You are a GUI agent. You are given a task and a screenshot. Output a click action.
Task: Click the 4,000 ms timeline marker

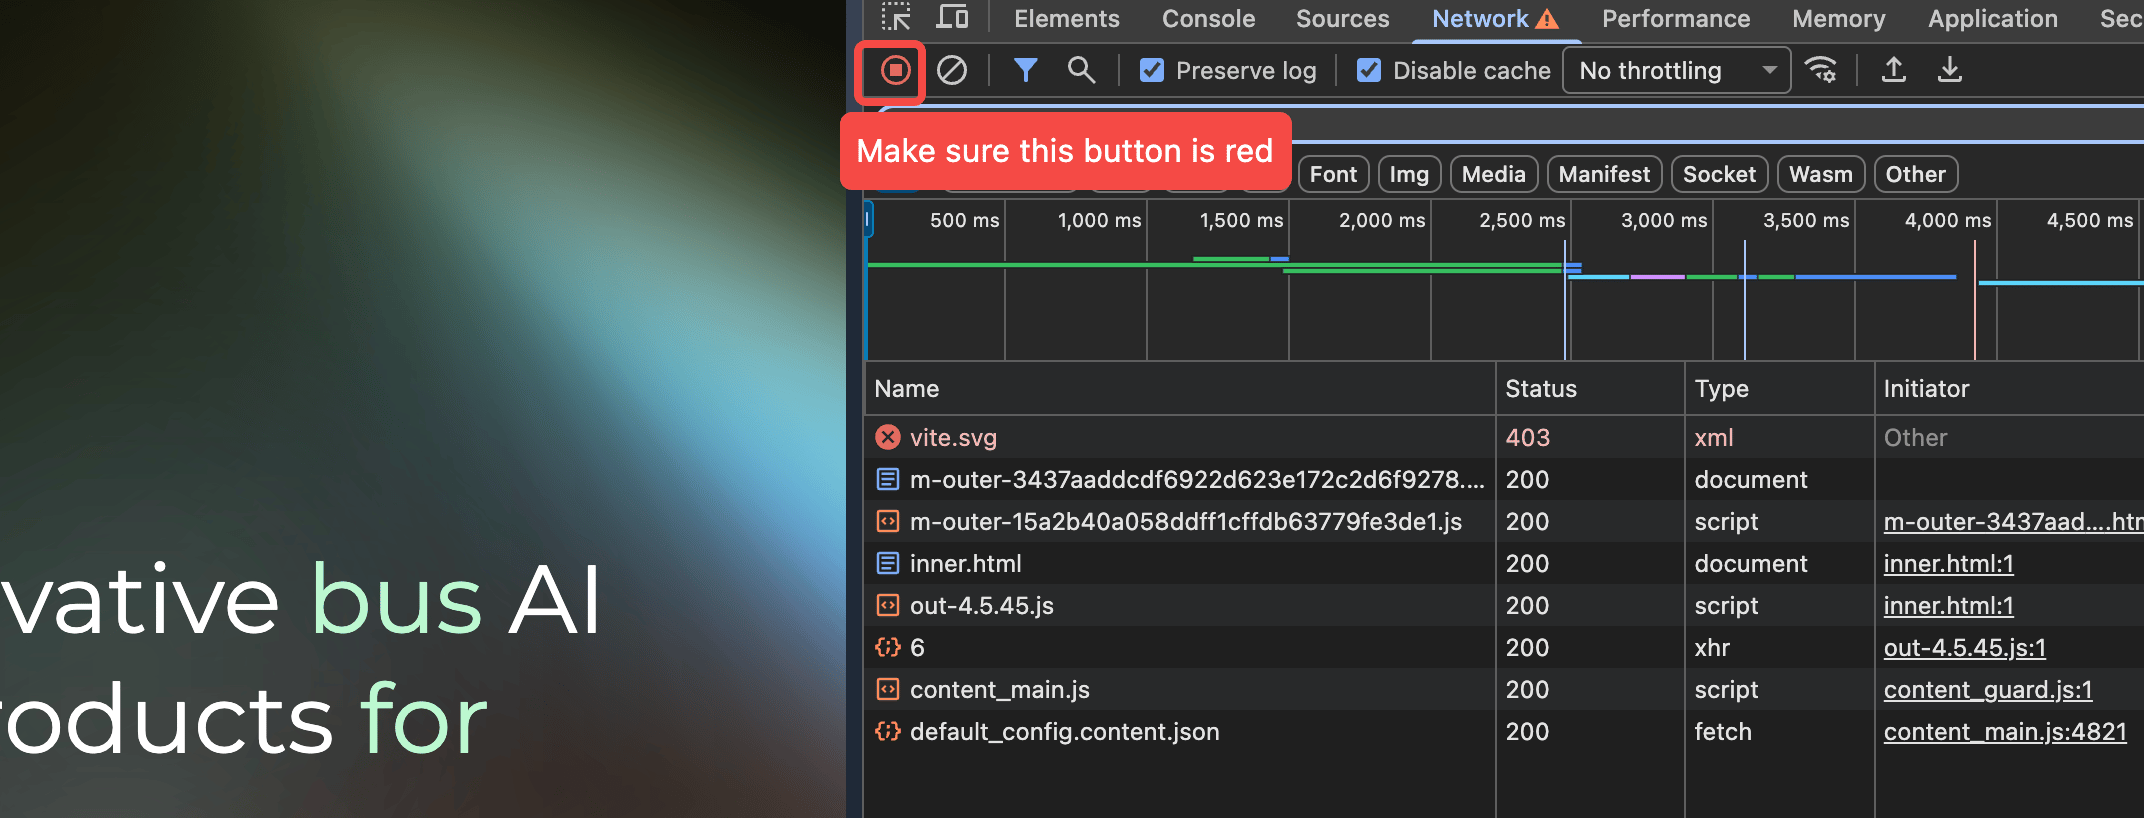pyautogui.click(x=1947, y=220)
